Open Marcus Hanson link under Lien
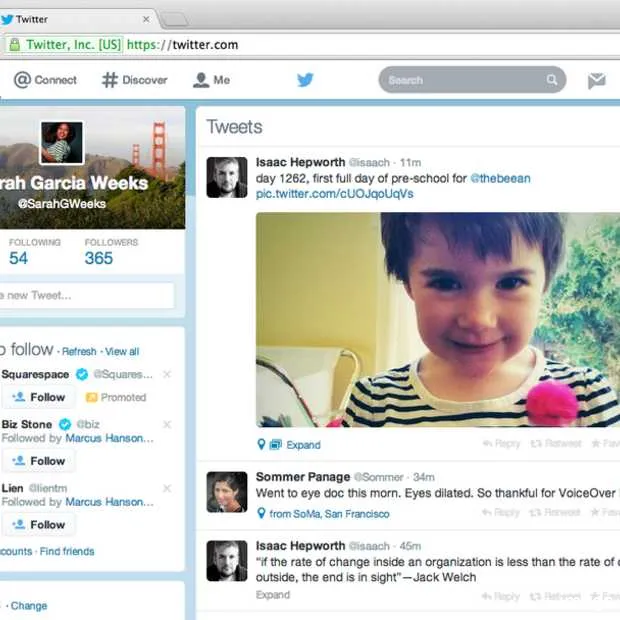 110,502
